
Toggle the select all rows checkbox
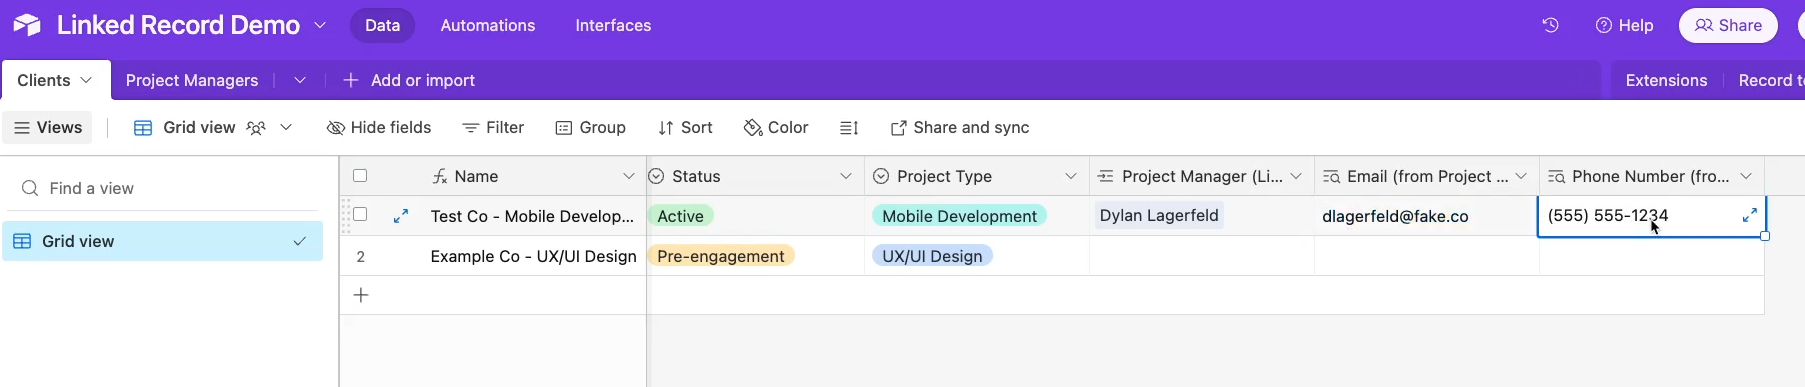coord(360,176)
